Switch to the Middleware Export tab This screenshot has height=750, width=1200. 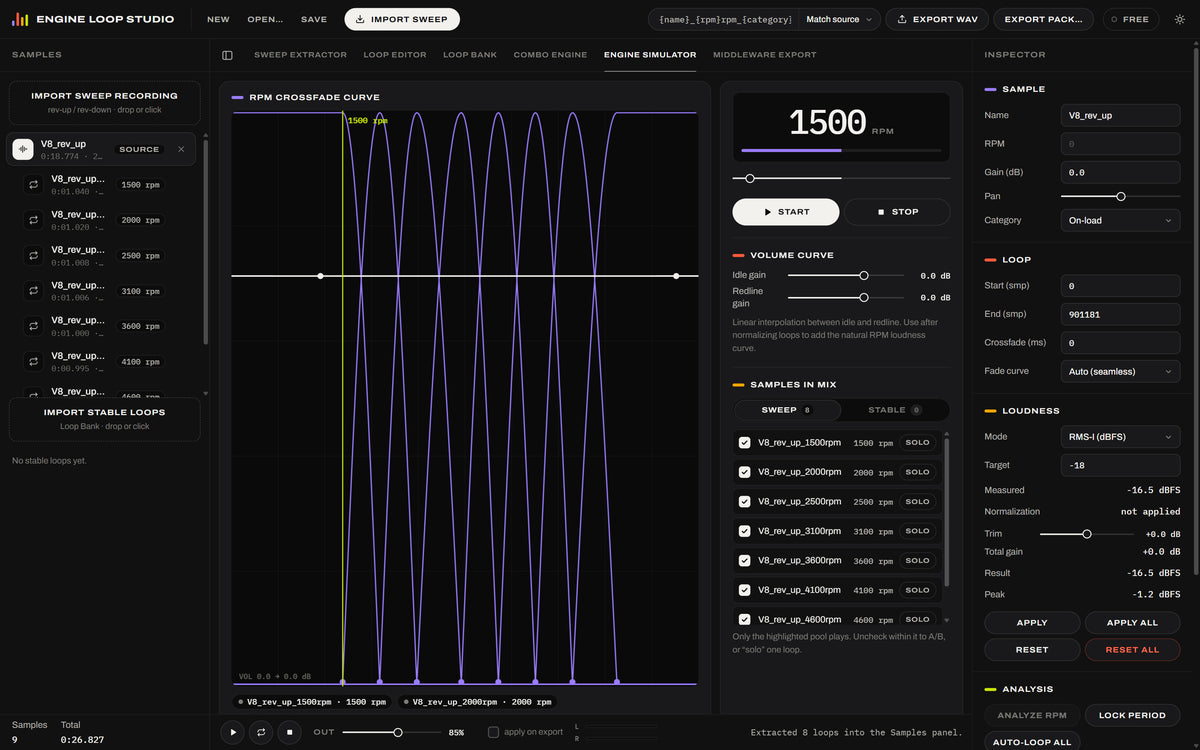click(x=765, y=55)
